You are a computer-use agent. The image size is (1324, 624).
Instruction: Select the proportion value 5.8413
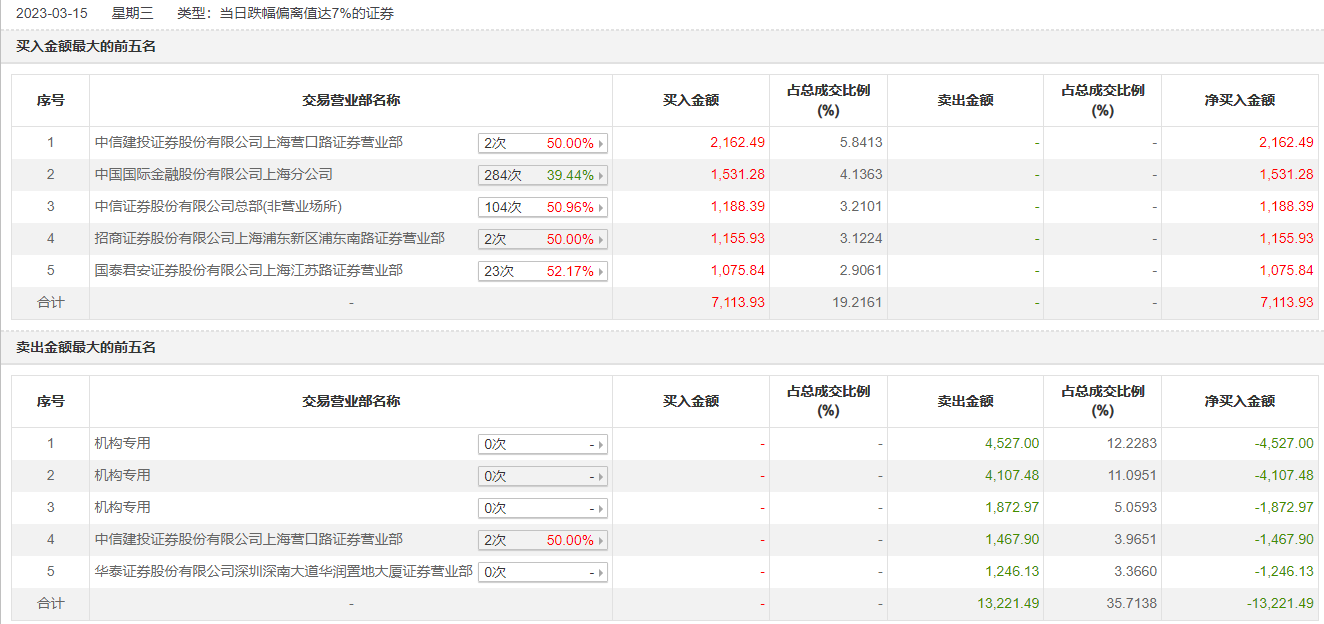coord(860,143)
